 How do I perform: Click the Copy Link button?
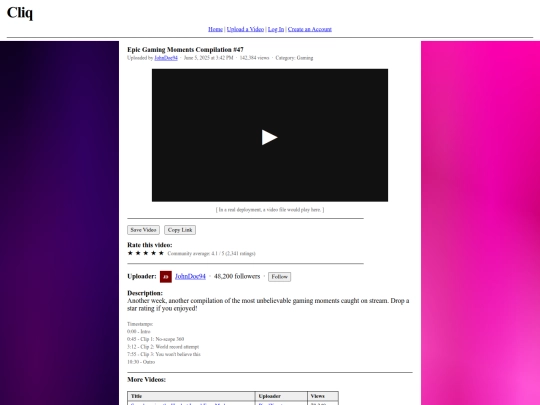[180, 230]
